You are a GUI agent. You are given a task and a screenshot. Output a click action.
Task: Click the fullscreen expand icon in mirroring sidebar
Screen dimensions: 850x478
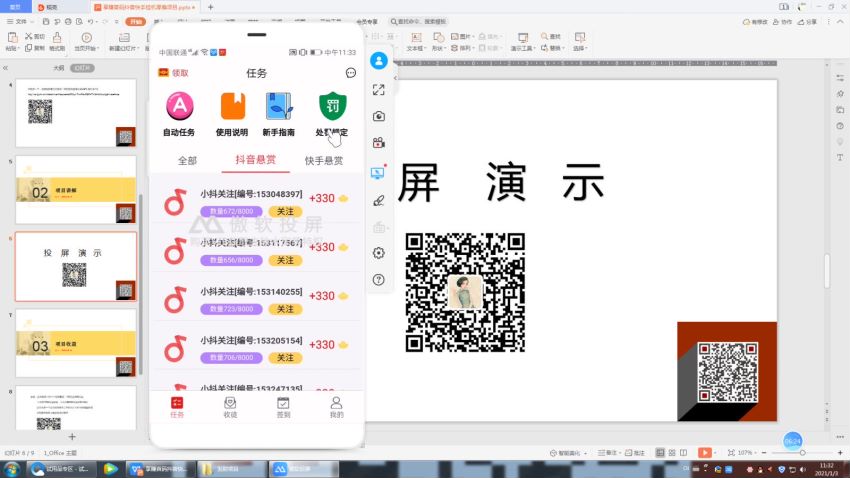[378, 89]
